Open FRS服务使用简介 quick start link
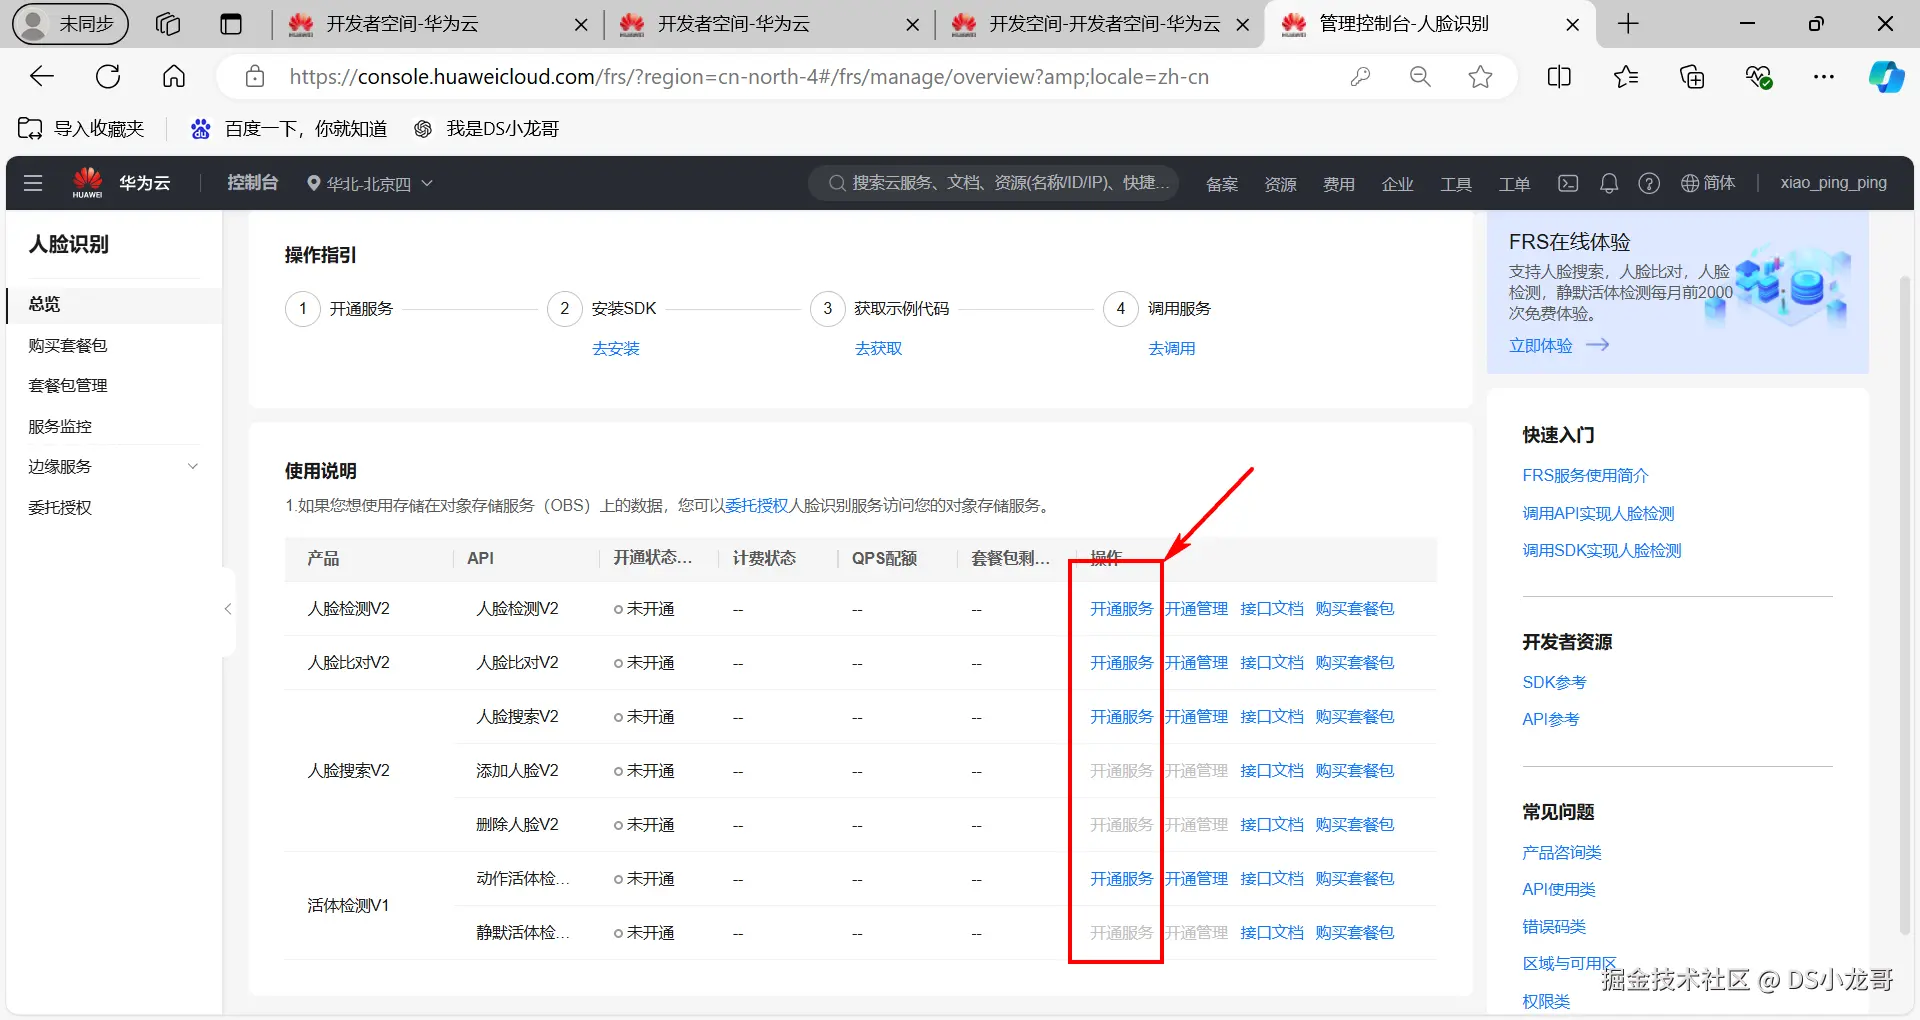 tap(1585, 476)
